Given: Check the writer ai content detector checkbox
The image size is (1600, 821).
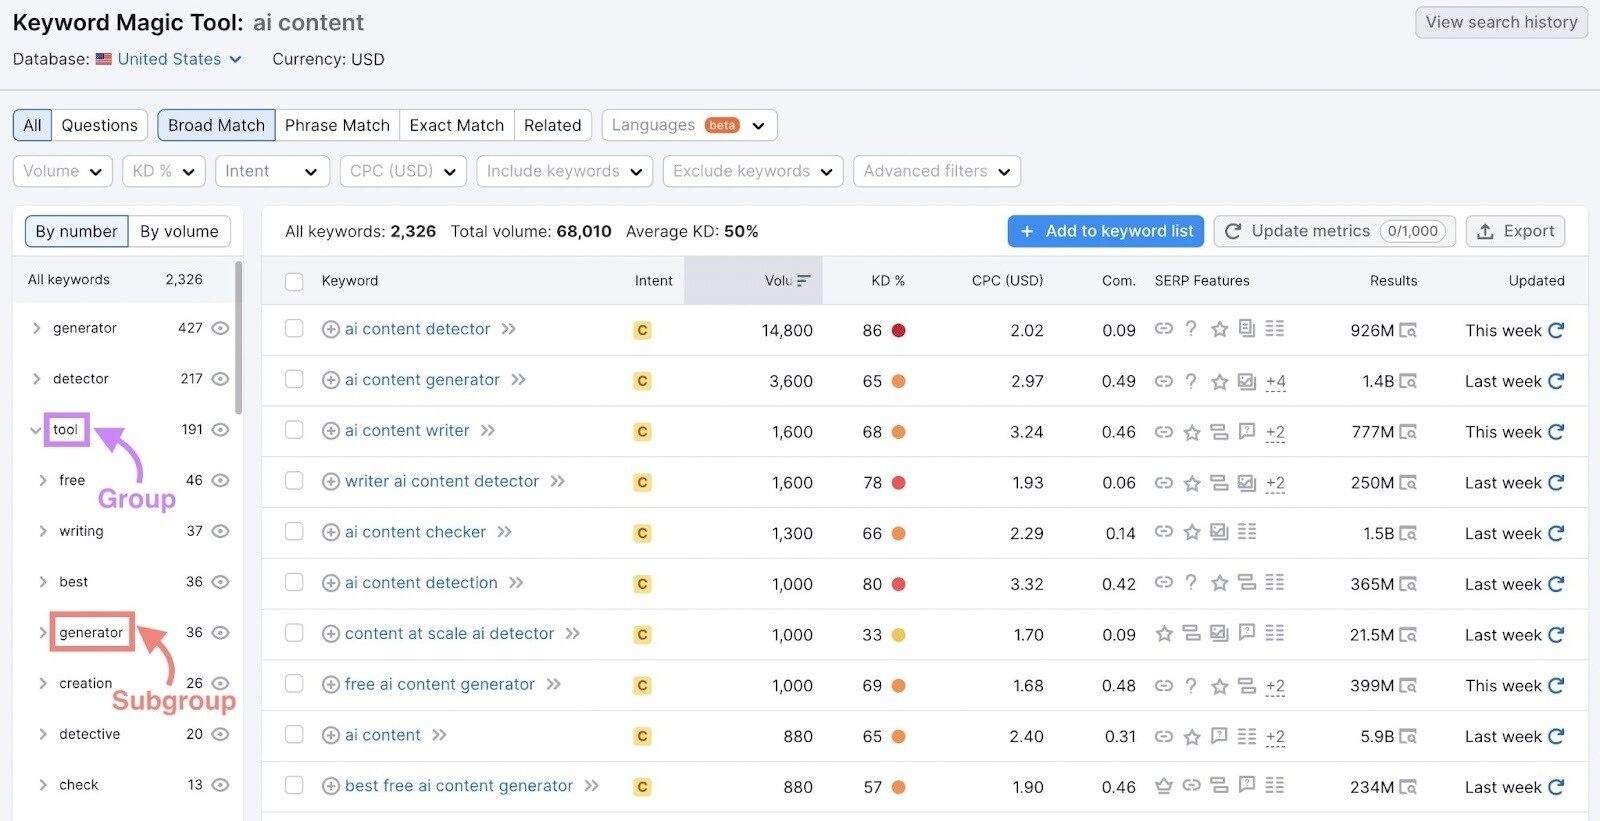Looking at the screenshot, I should [294, 480].
